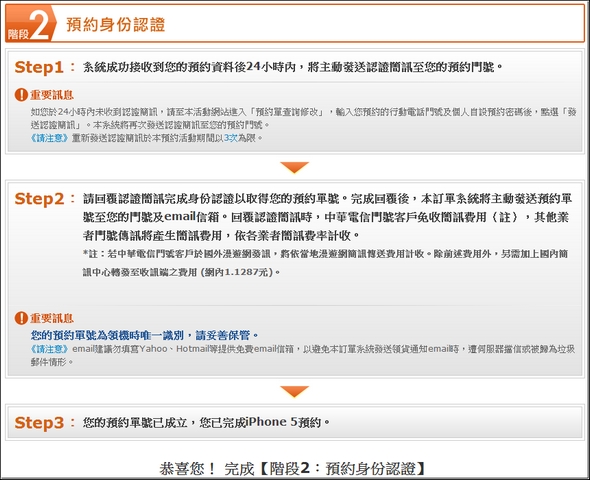This screenshot has width=590, height=480.
Task: Click the Step1 orange label
Action: tap(39, 67)
